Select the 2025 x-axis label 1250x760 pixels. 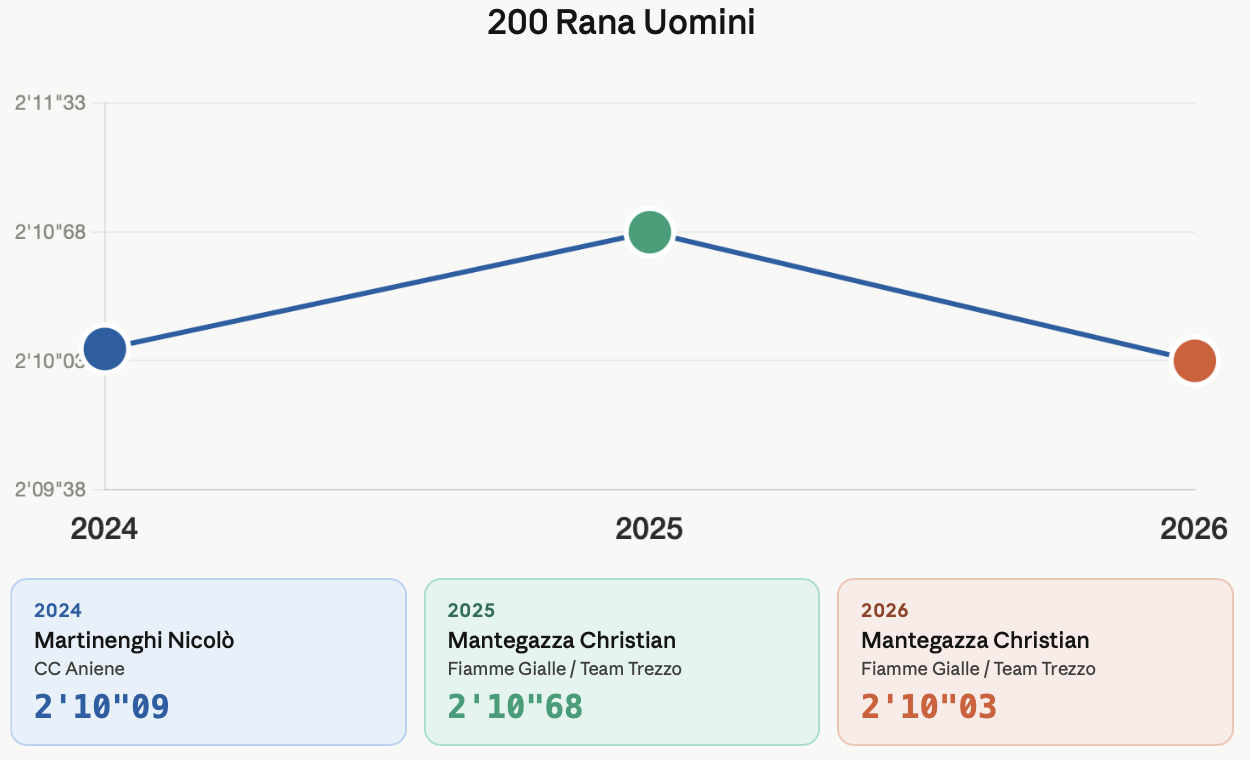pos(649,528)
